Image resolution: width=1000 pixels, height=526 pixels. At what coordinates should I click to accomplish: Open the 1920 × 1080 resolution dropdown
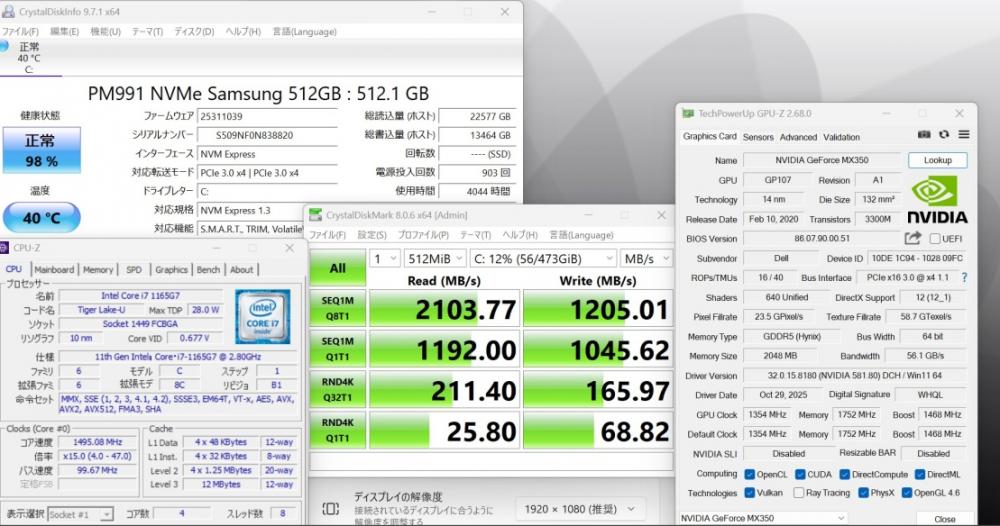click(x=578, y=509)
